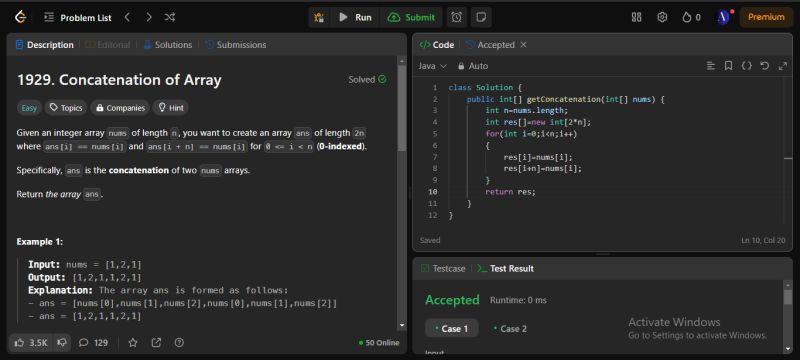Open the Accepted submission tab
Image resolution: width=800 pixels, height=360 pixels.
(x=490, y=45)
